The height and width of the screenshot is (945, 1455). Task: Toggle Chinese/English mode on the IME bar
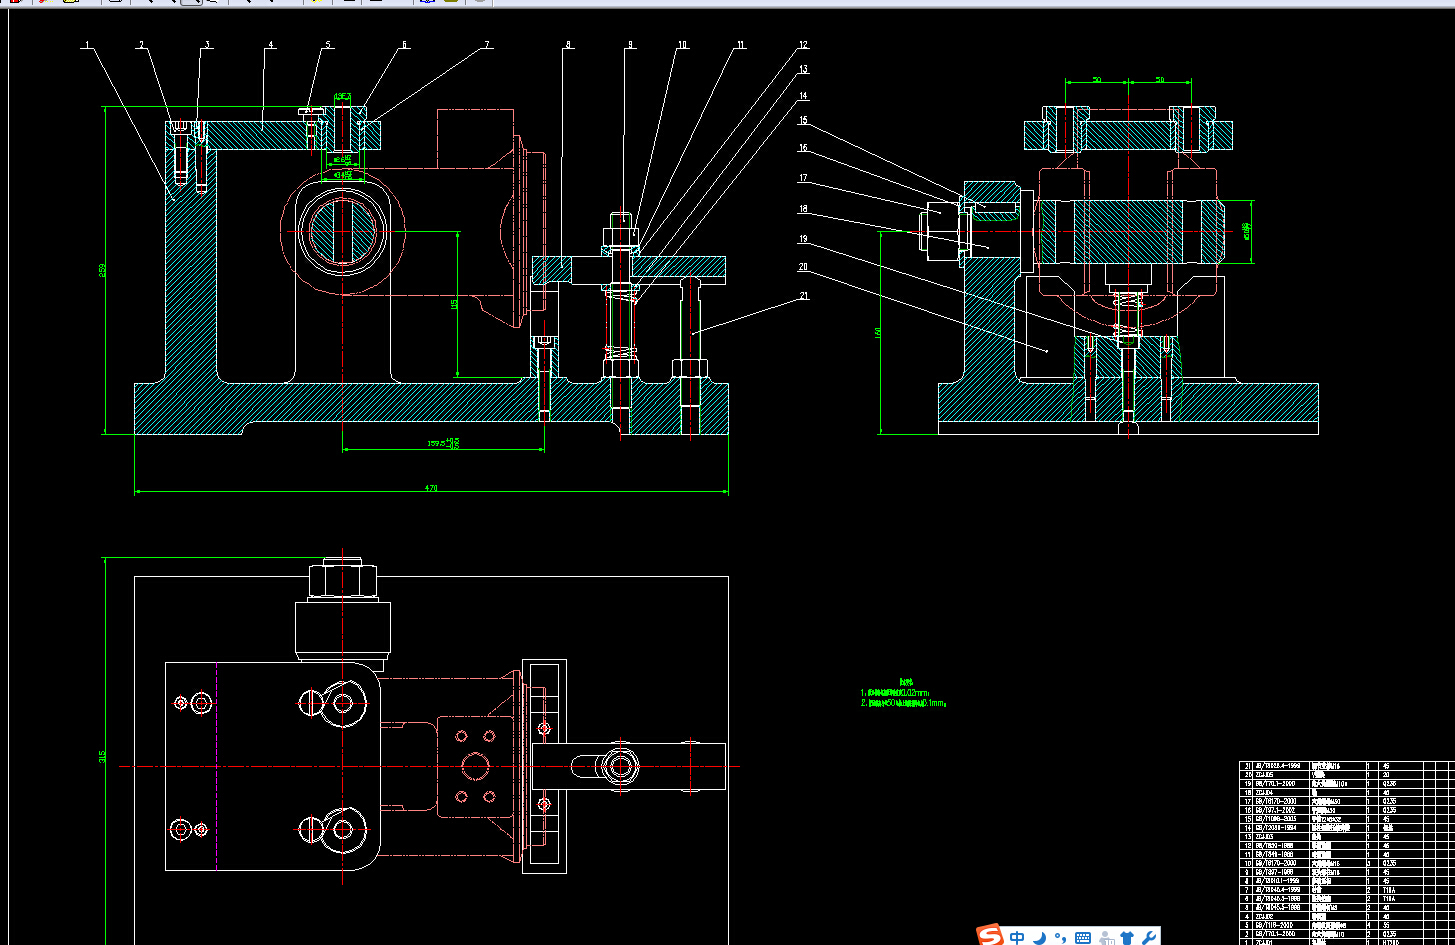pyautogui.click(x=1017, y=937)
